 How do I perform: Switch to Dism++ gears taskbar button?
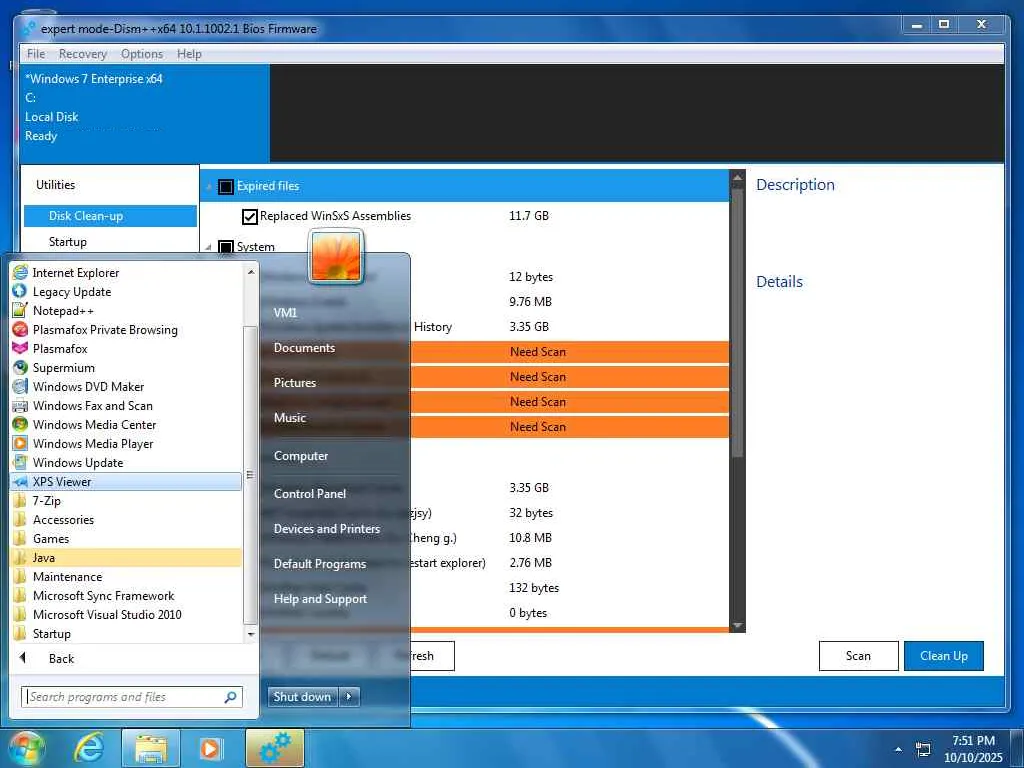(x=275, y=748)
